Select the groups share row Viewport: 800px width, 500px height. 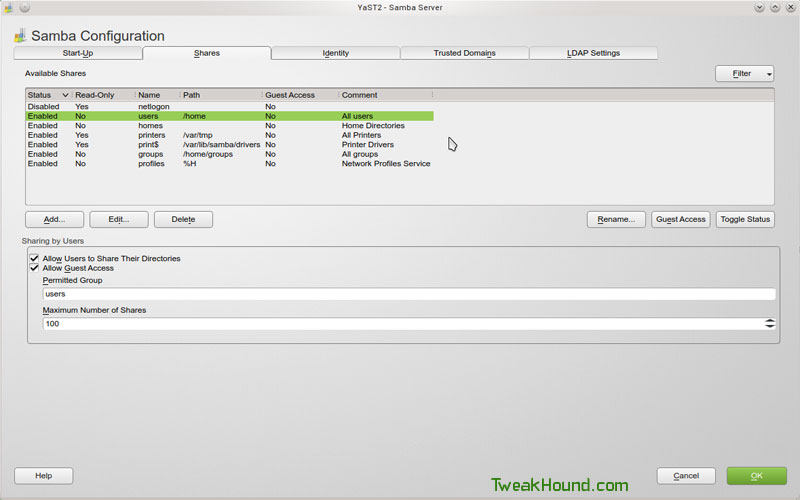point(230,154)
